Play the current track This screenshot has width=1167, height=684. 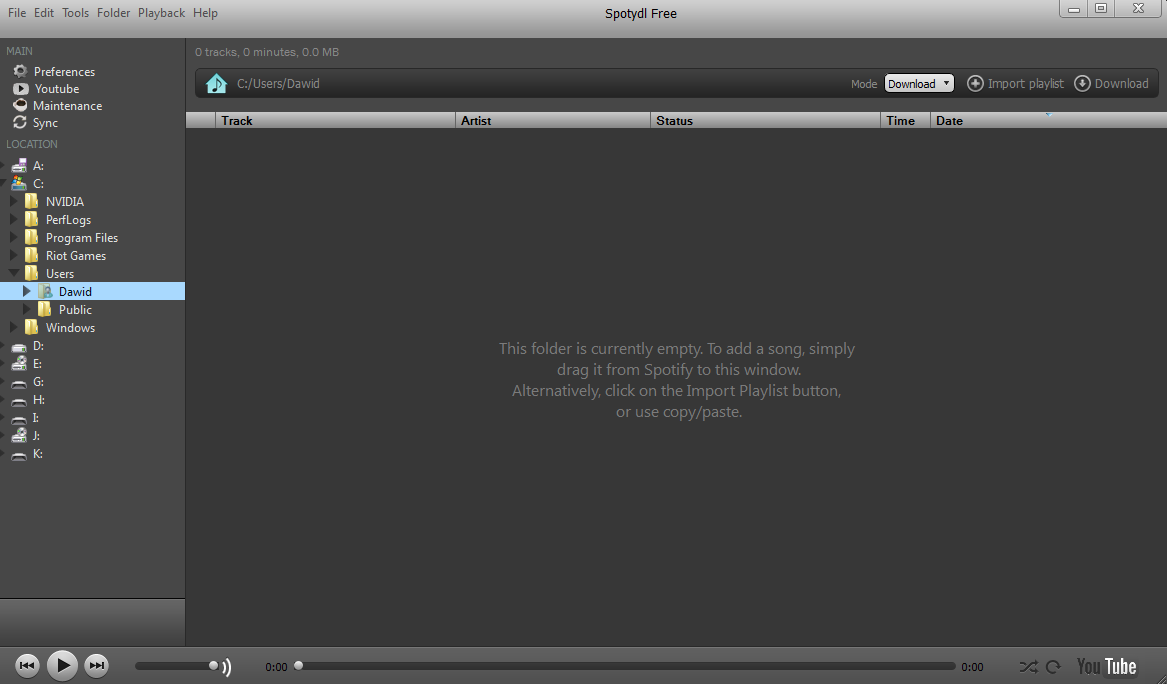tap(63, 665)
